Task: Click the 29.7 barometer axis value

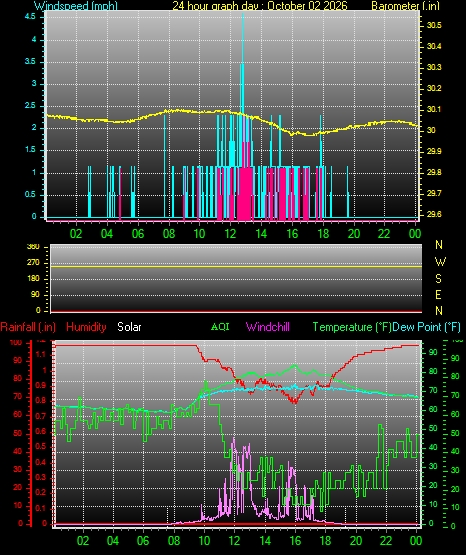Action: [434, 194]
